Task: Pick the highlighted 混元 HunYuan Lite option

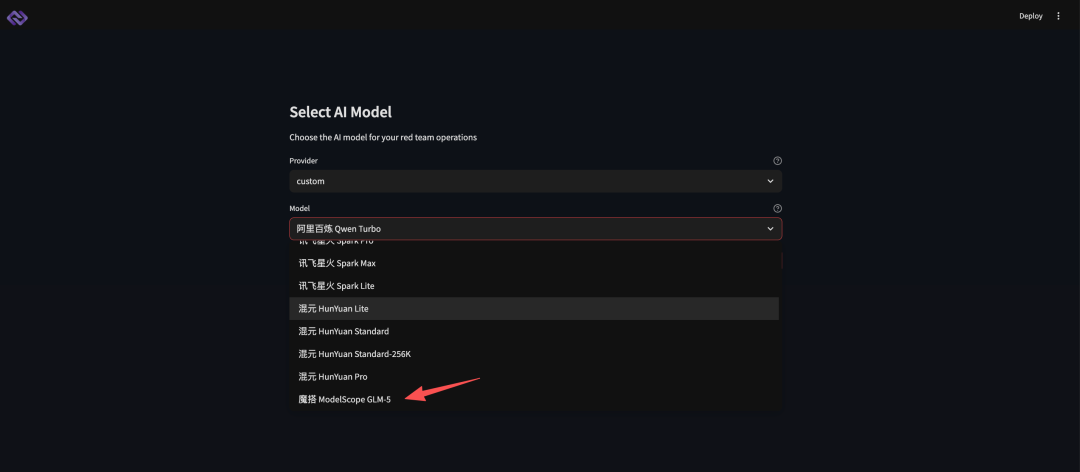Action: [x=334, y=308]
